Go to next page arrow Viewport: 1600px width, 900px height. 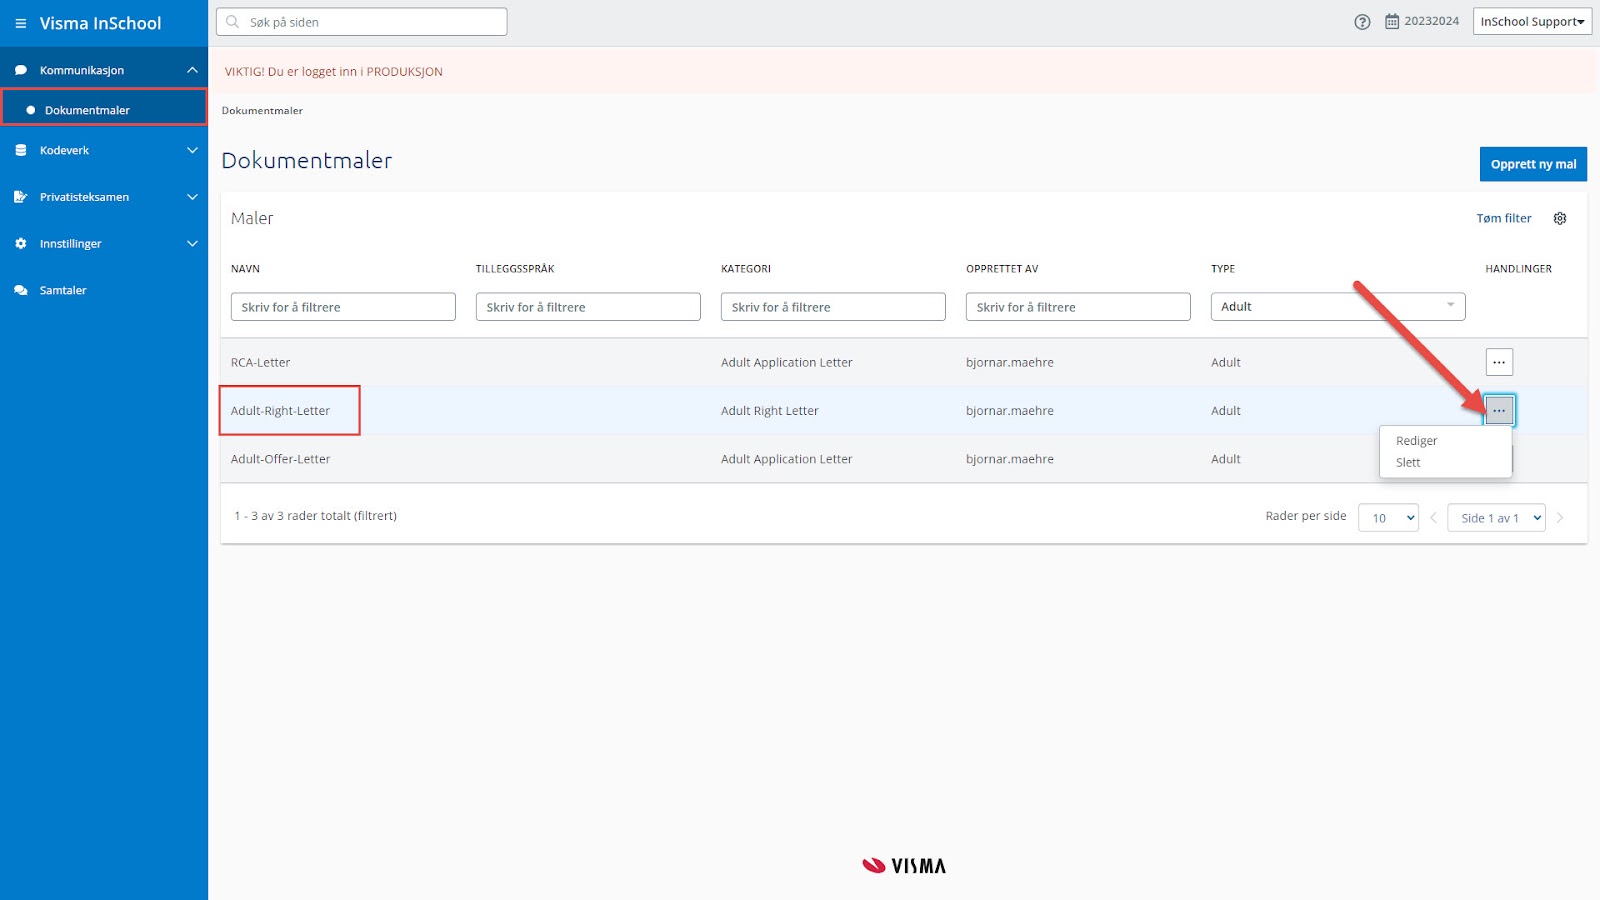pyautogui.click(x=1560, y=518)
